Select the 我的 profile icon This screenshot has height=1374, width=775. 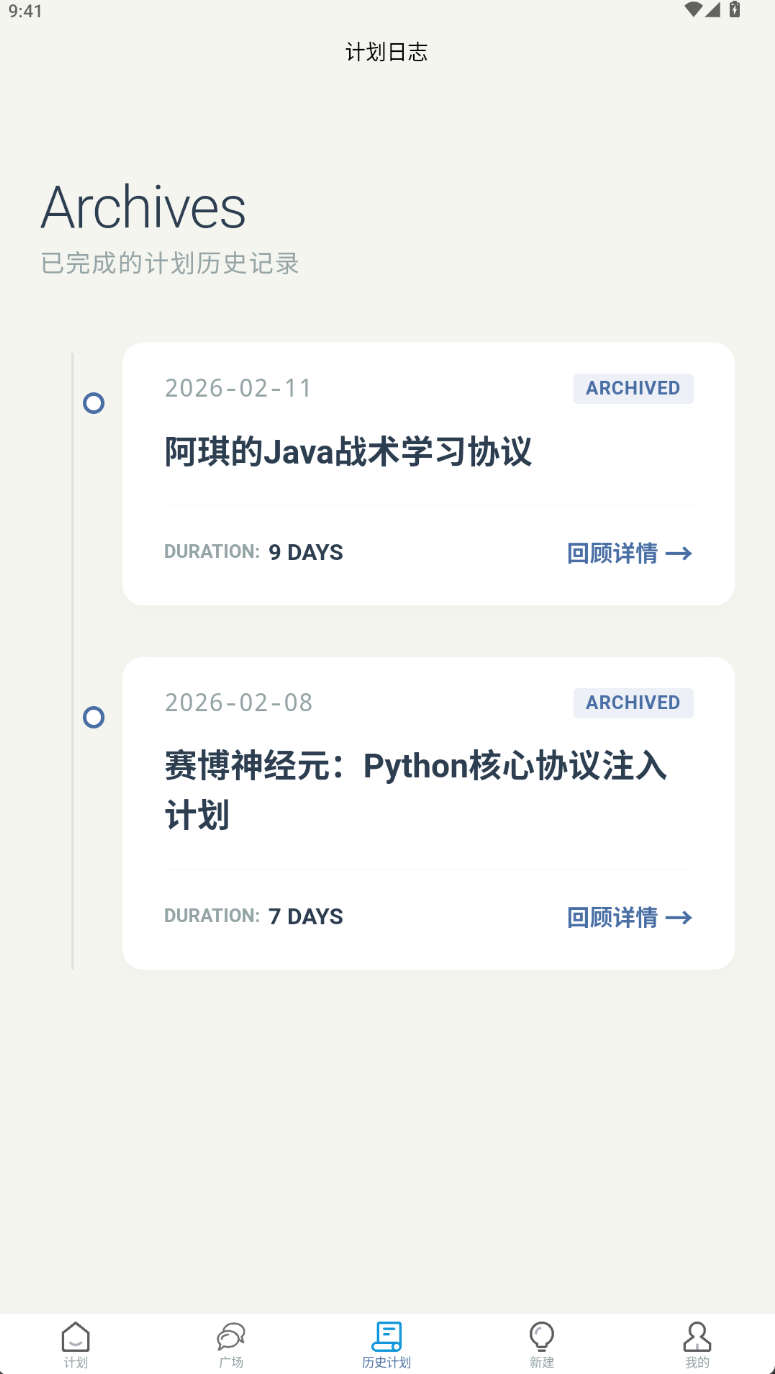point(697,1336)
